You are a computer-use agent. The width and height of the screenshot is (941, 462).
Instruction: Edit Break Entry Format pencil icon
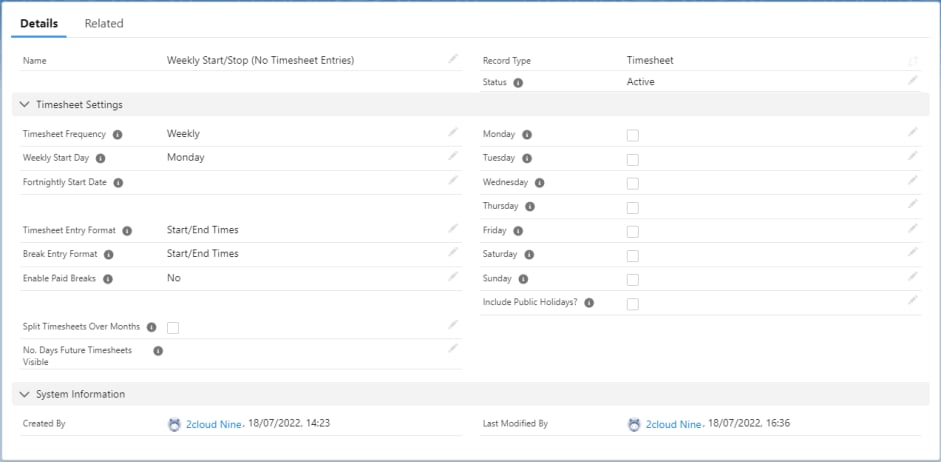coord(453,252)
